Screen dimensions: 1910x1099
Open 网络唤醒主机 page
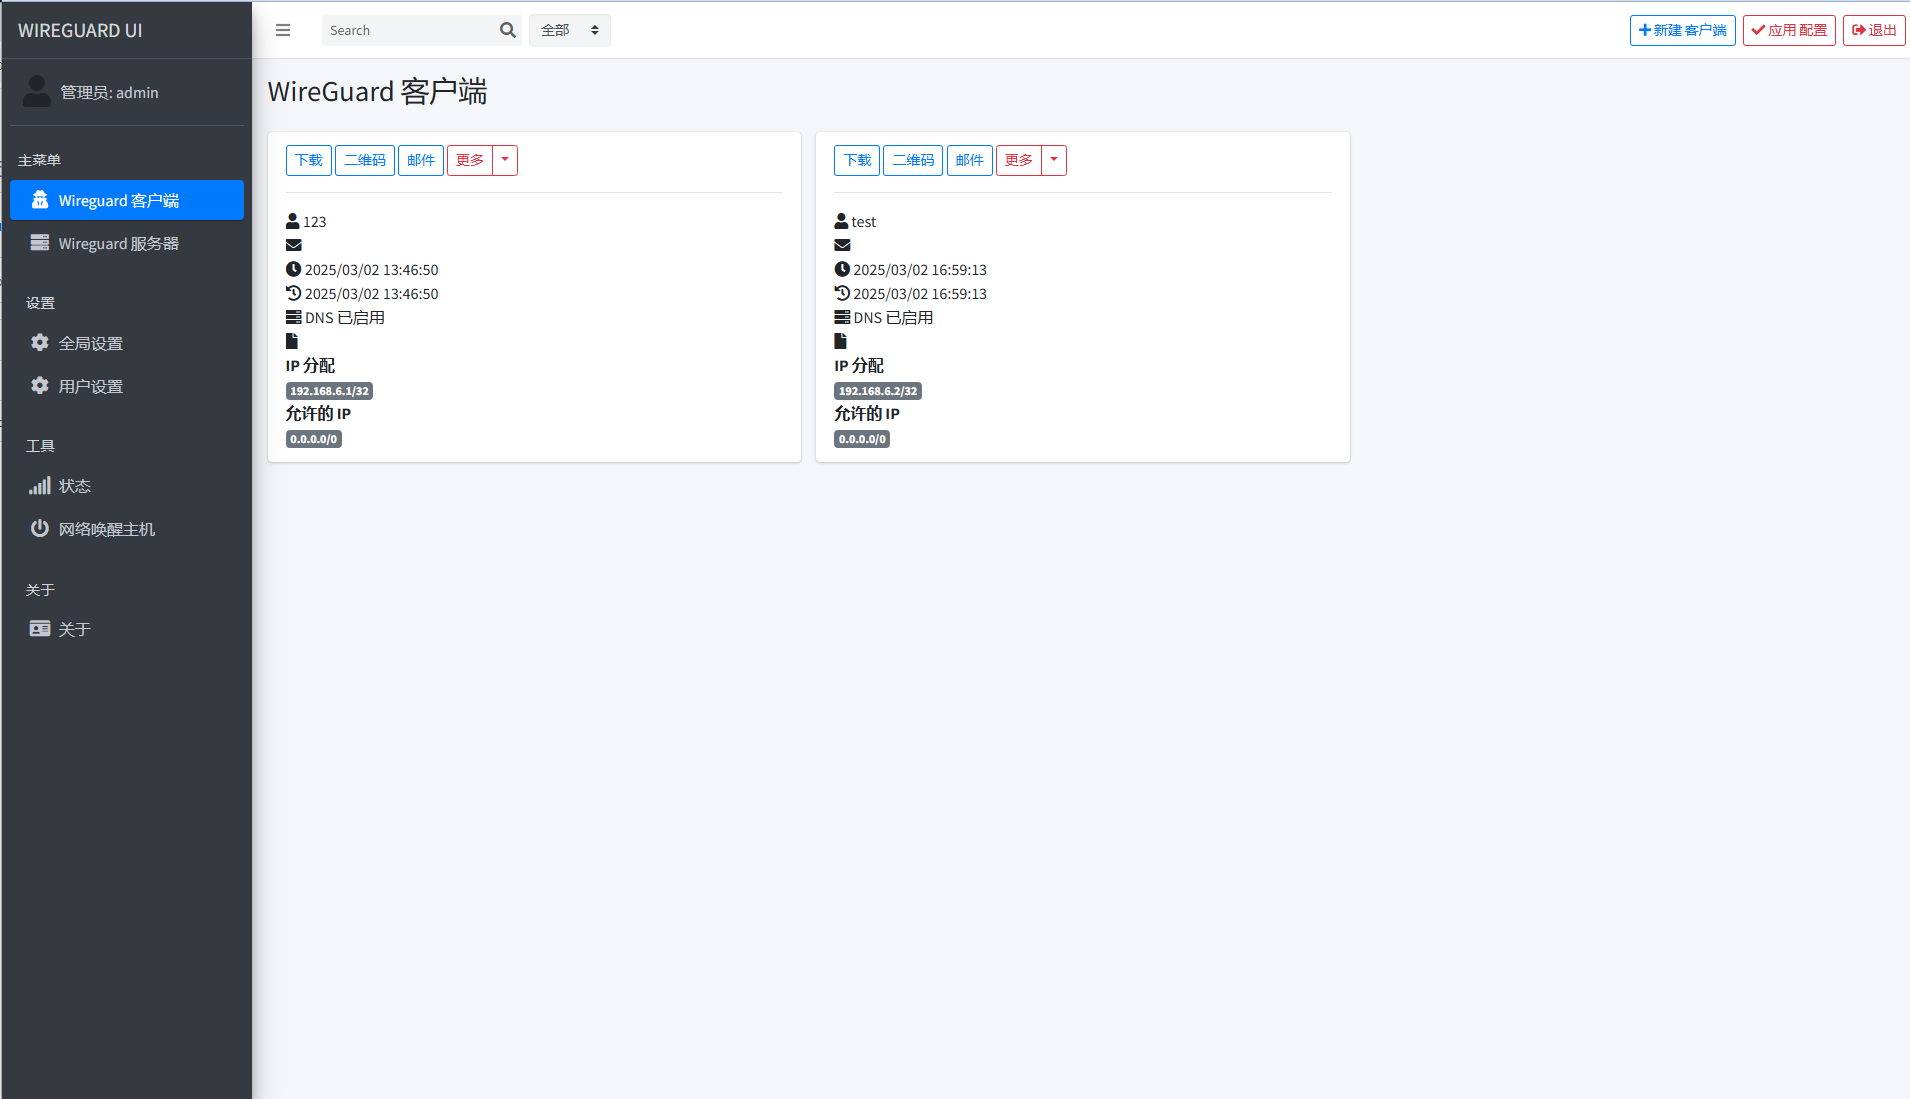pos(127,529)
